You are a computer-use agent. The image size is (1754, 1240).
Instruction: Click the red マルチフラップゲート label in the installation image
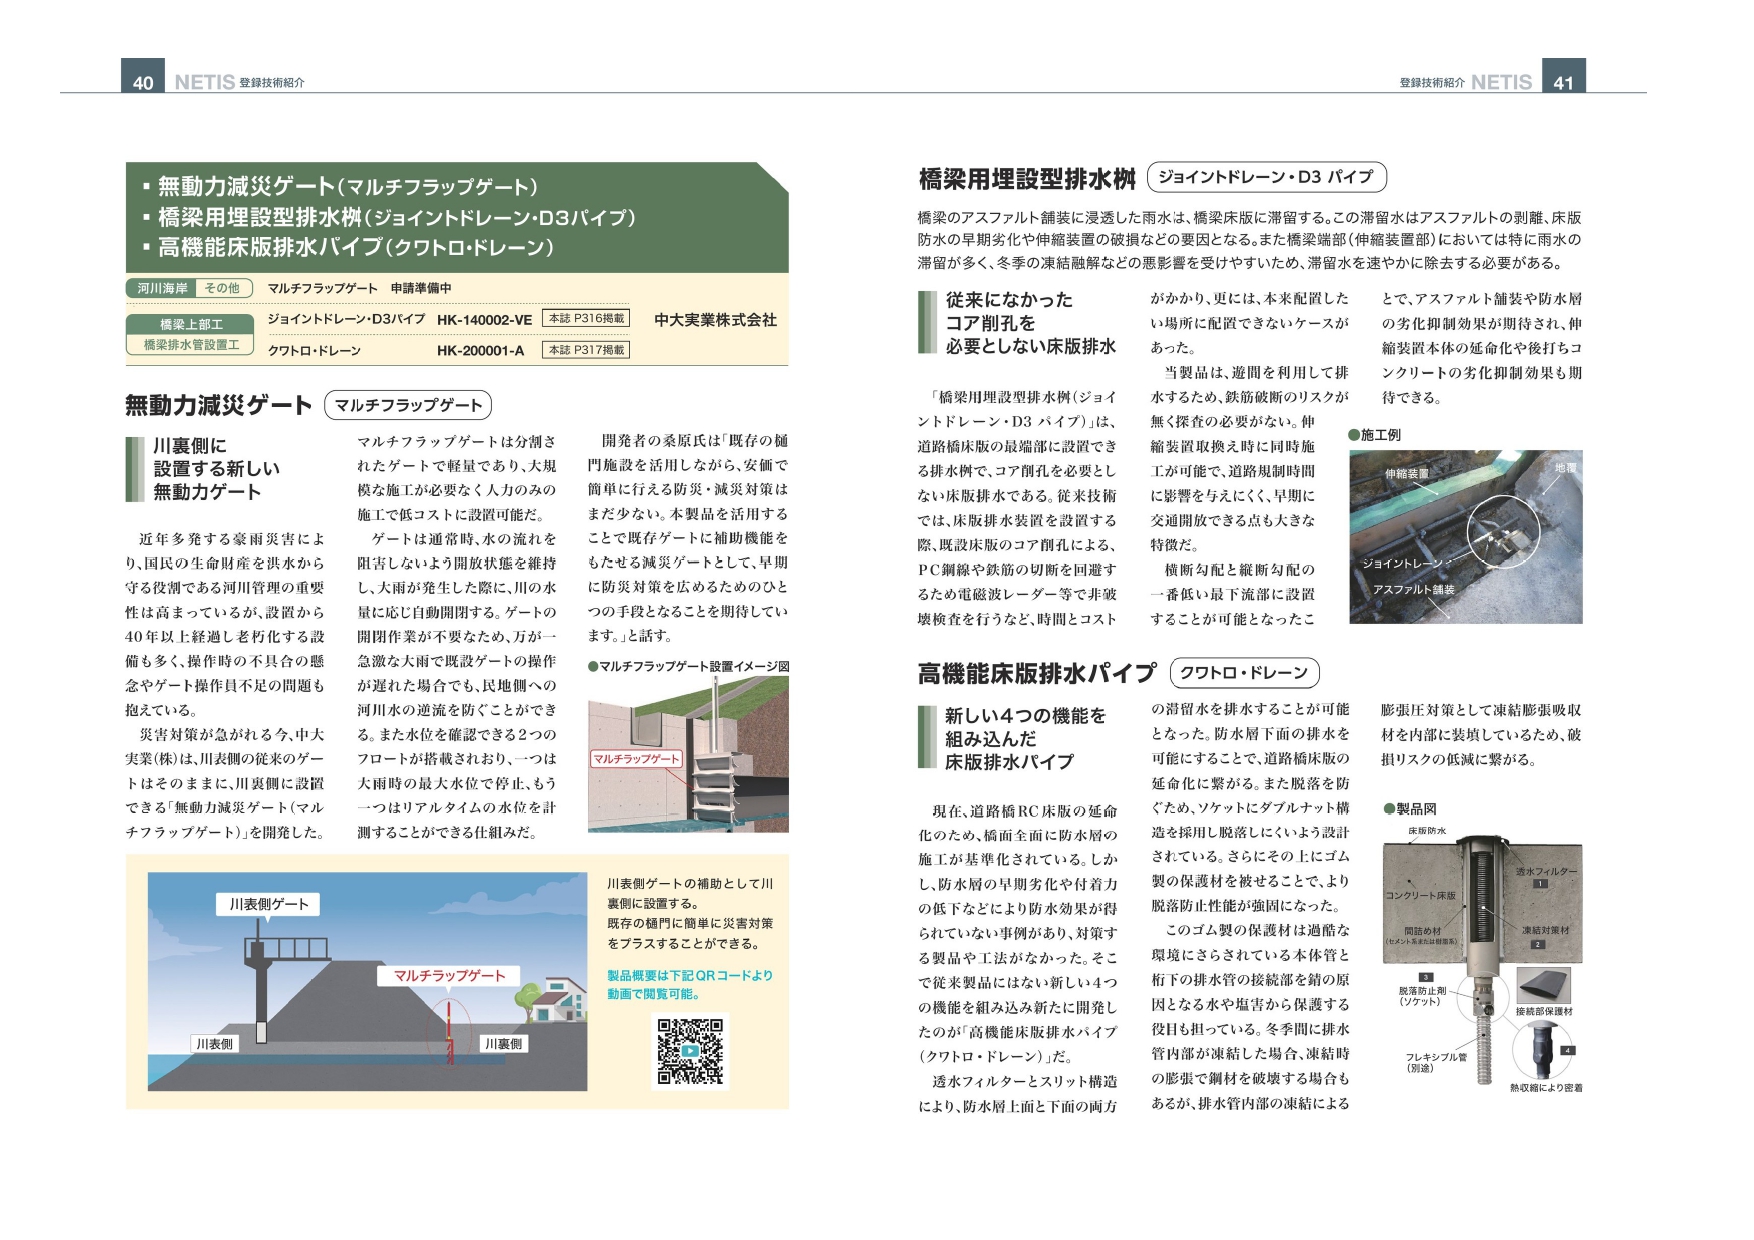pos(636,759)
